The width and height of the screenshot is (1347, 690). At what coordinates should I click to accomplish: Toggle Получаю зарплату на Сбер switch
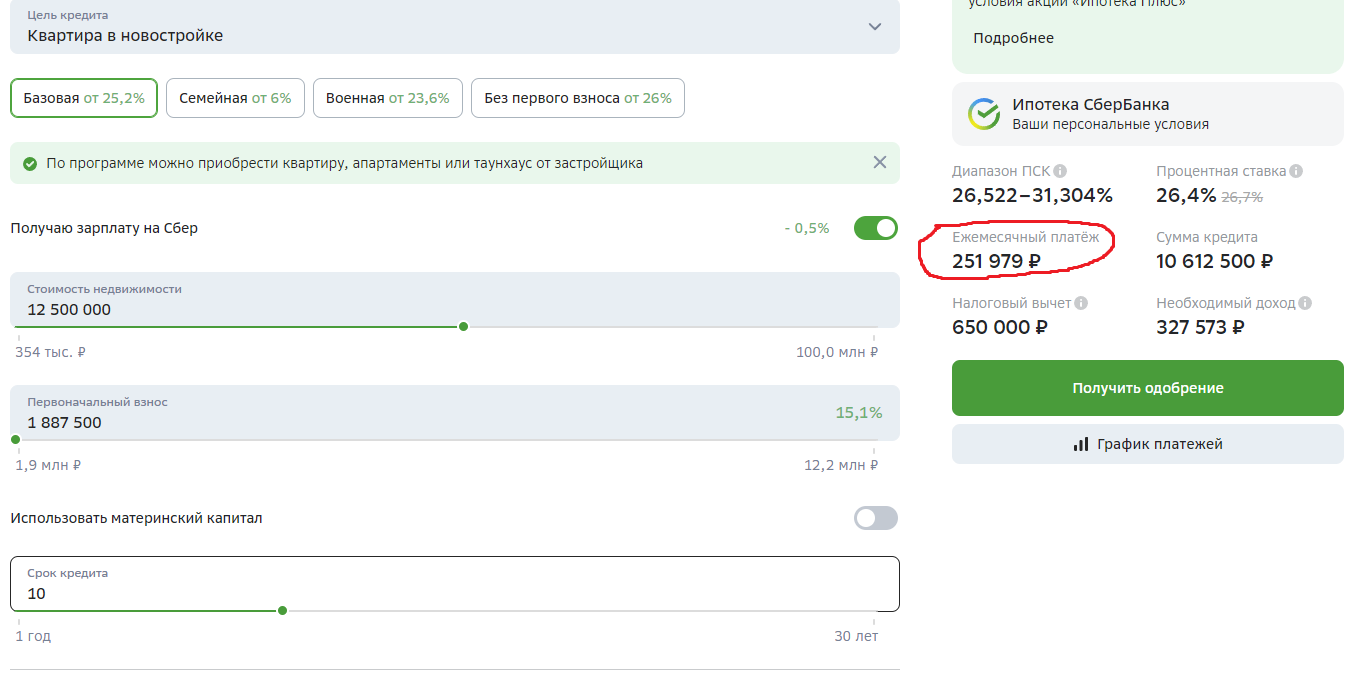pyautogui.click(x=876, y=228)
